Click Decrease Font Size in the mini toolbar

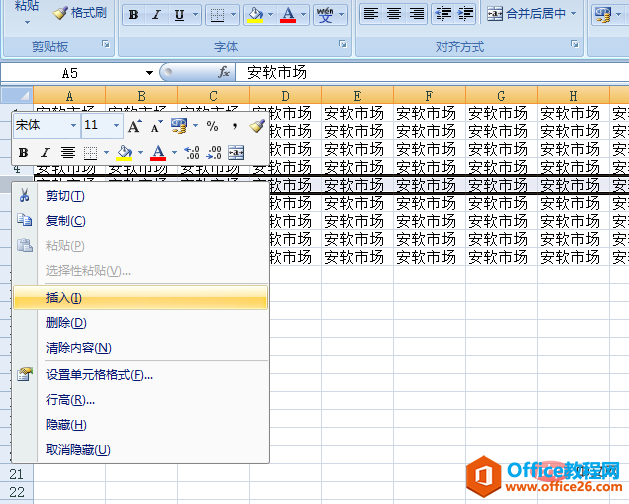pos(155,126)
